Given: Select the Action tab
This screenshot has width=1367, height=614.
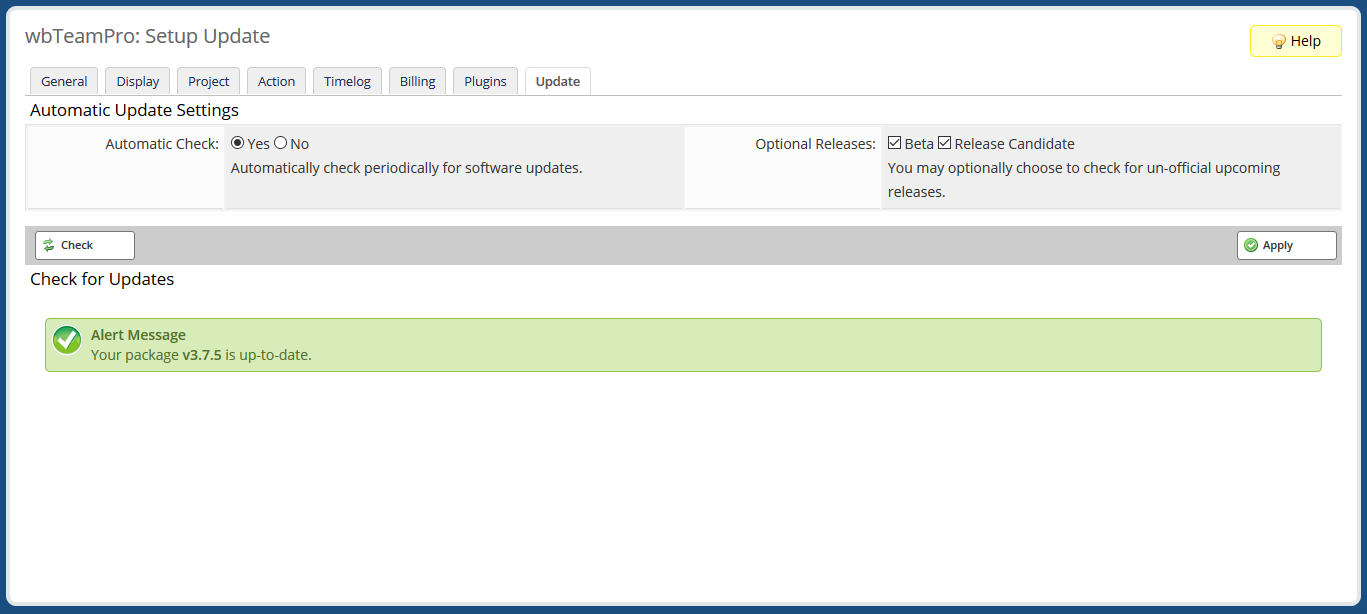Looking at the screenshot, I should point(276,81).
